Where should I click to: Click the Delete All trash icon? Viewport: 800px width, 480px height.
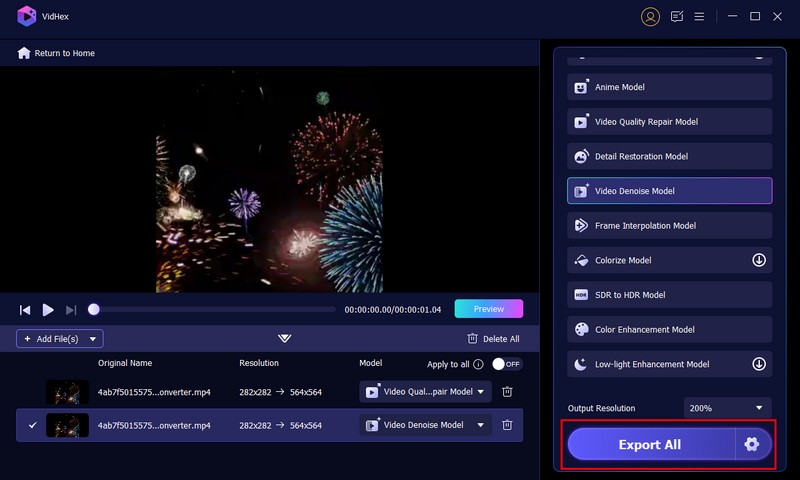click(473, 339)
